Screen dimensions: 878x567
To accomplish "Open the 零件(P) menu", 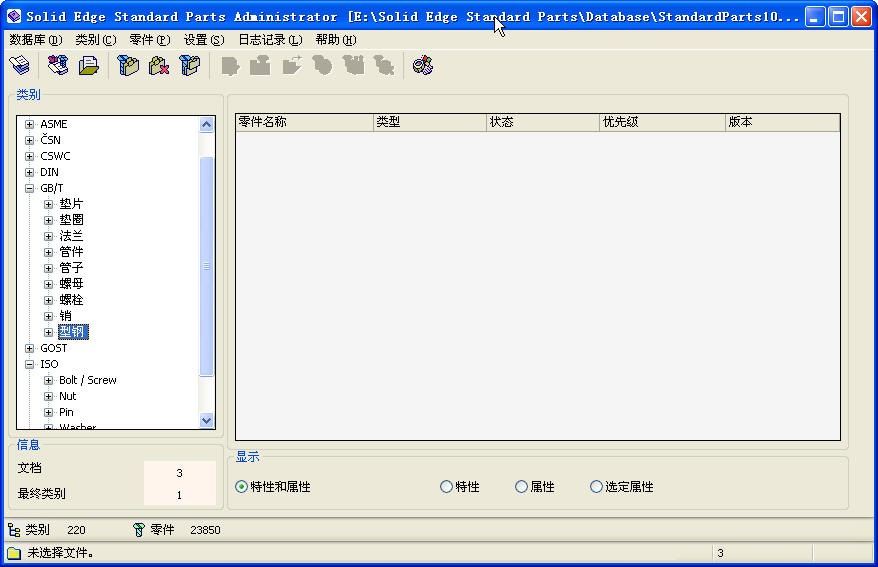I will coord(150,40).
